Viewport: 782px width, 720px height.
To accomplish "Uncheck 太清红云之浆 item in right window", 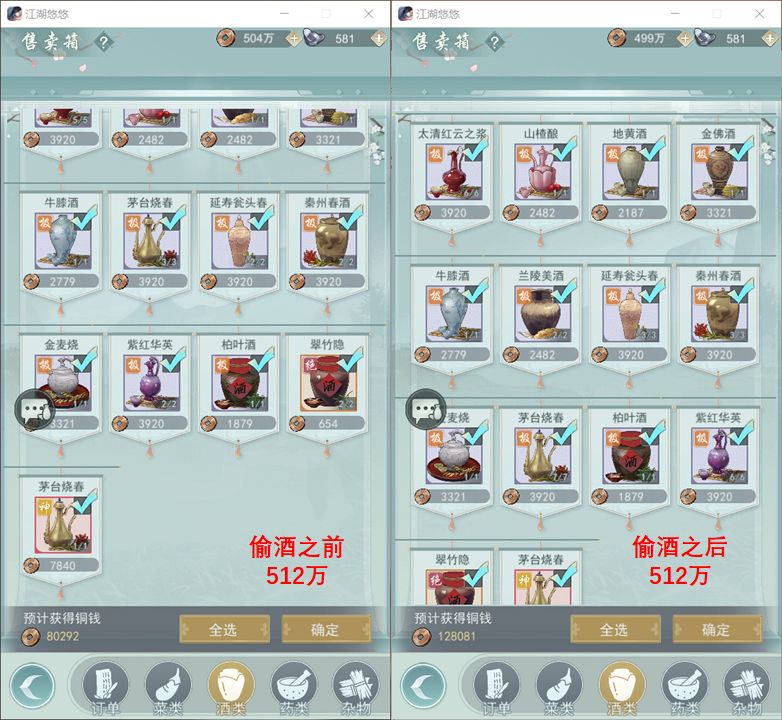I will coord(453,173).
